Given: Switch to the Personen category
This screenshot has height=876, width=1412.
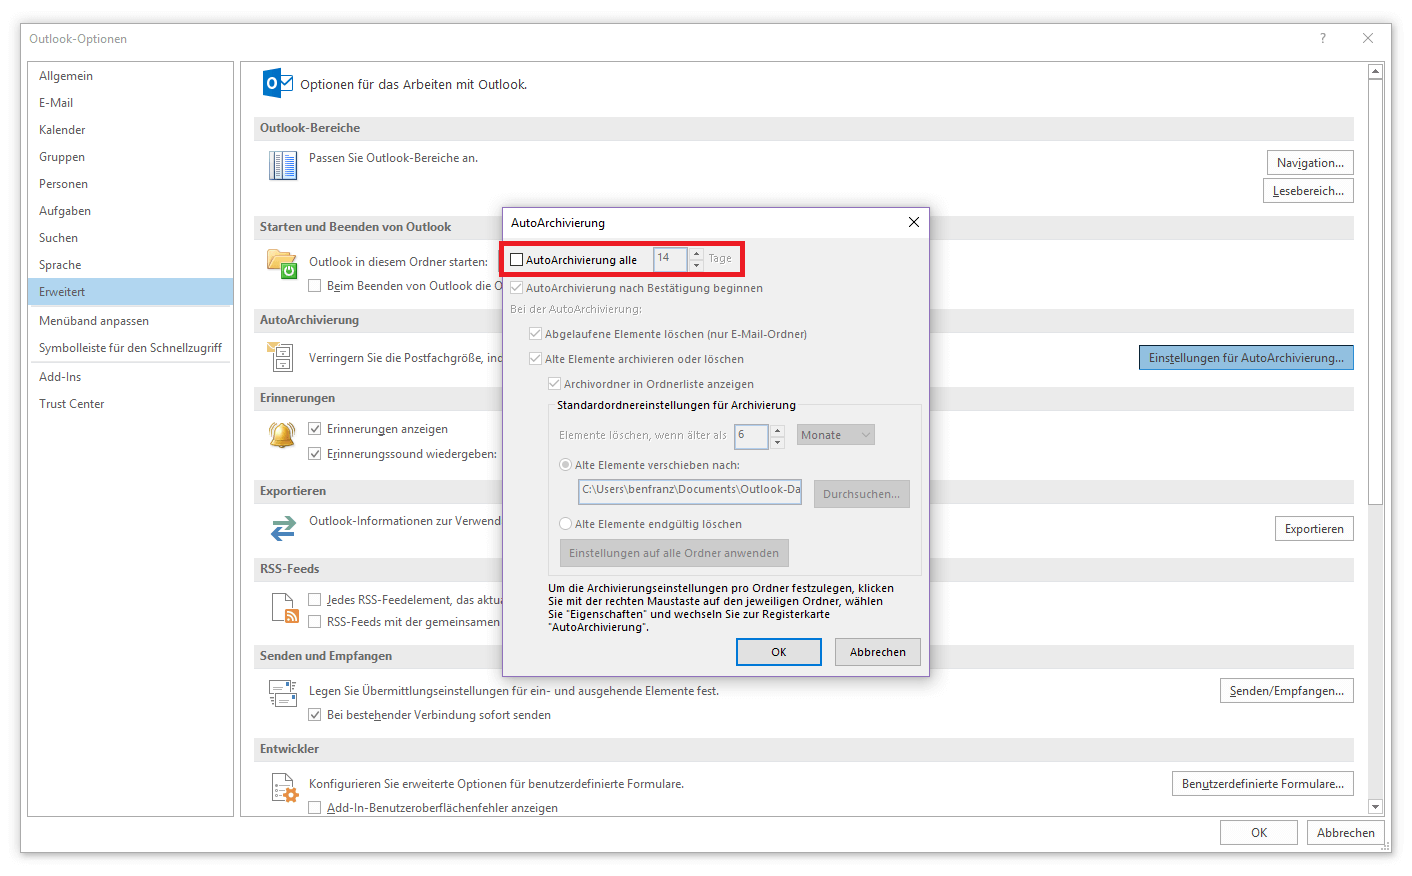Looking at the screenshot, I should (130, 184).
